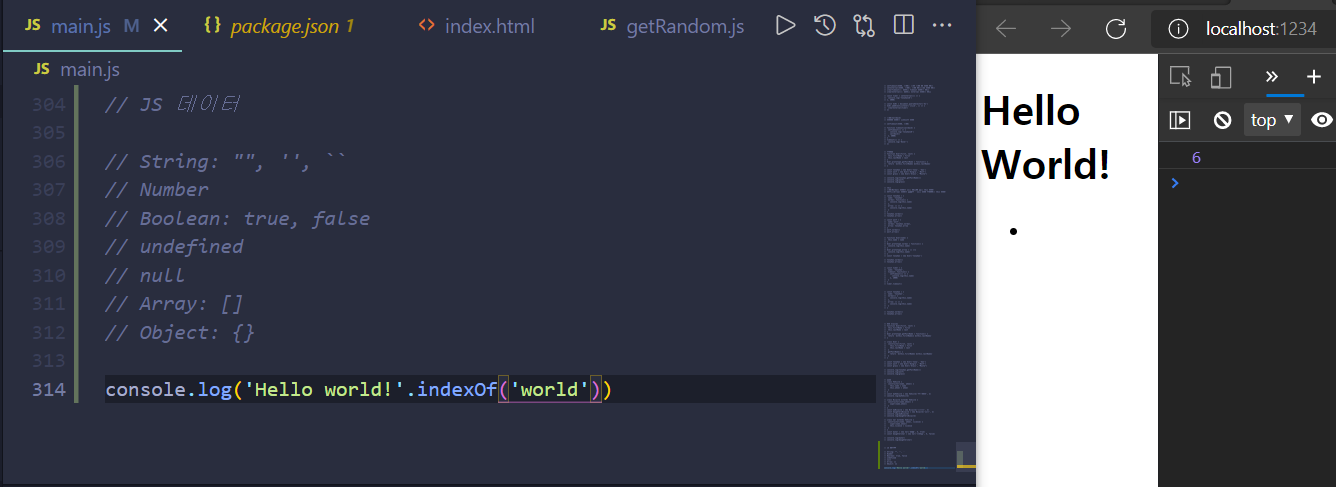Go back in the browser
This screenshot has height=487, width=1336.
point(1006,29)
